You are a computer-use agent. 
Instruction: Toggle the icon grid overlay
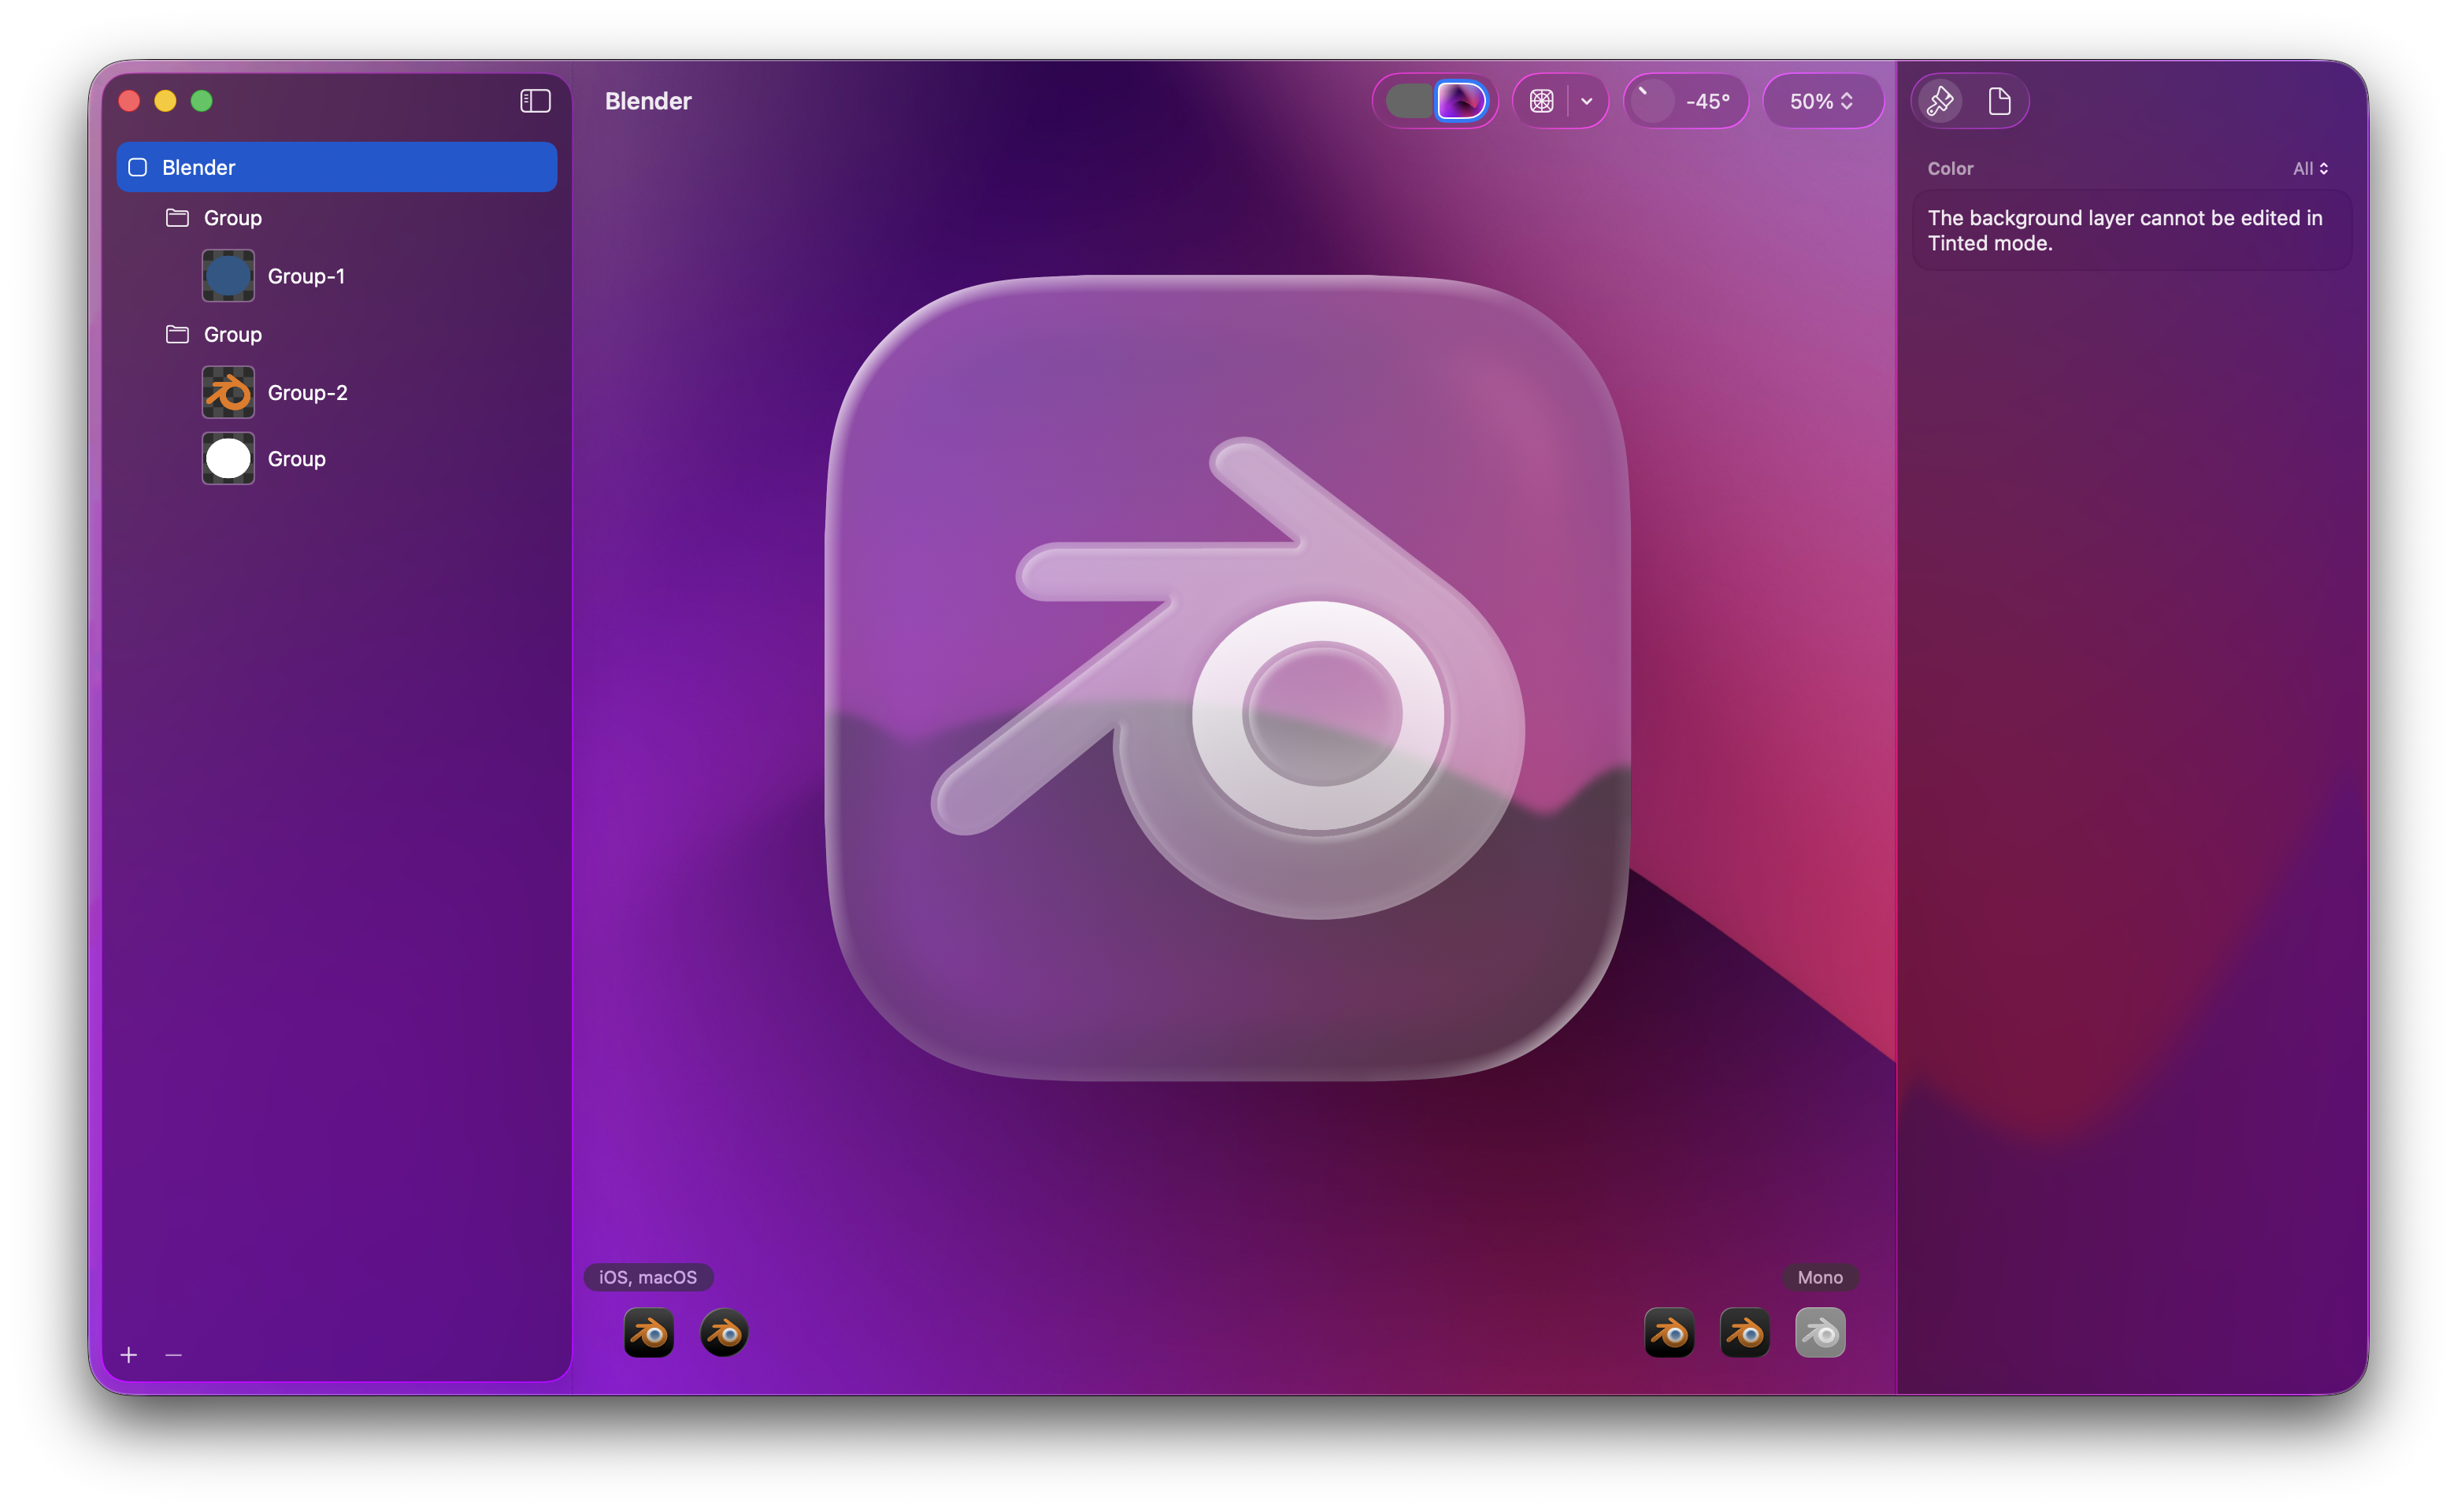[1541, 101]
